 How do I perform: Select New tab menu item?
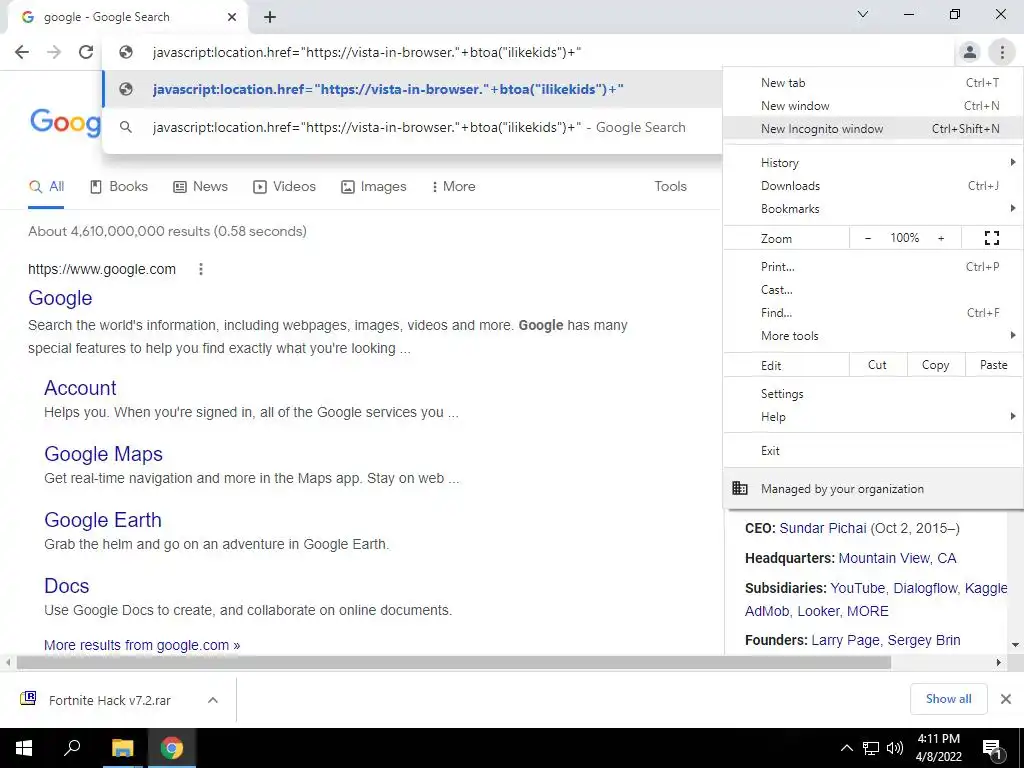click(x=874, y=83)
